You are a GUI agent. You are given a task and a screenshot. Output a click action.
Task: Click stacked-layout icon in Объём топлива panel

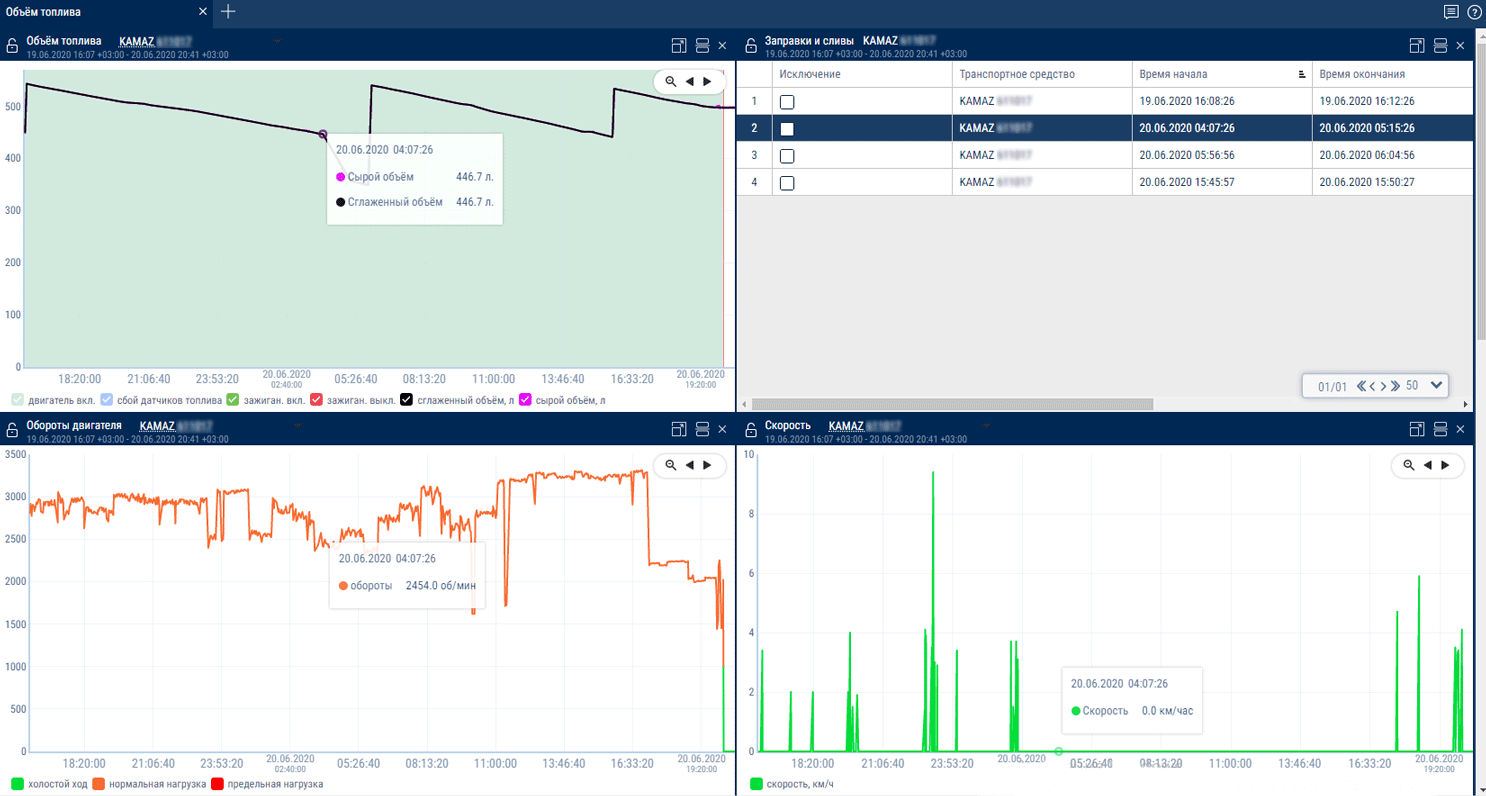point(702,45)
